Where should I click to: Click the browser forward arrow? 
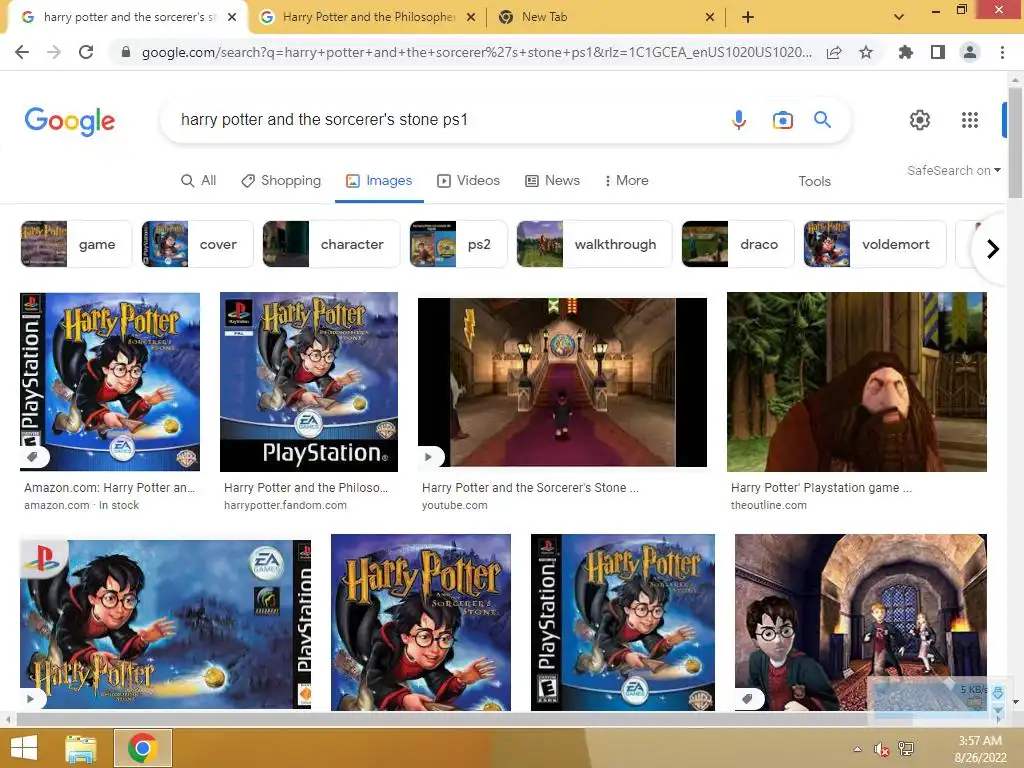(54, 52)
